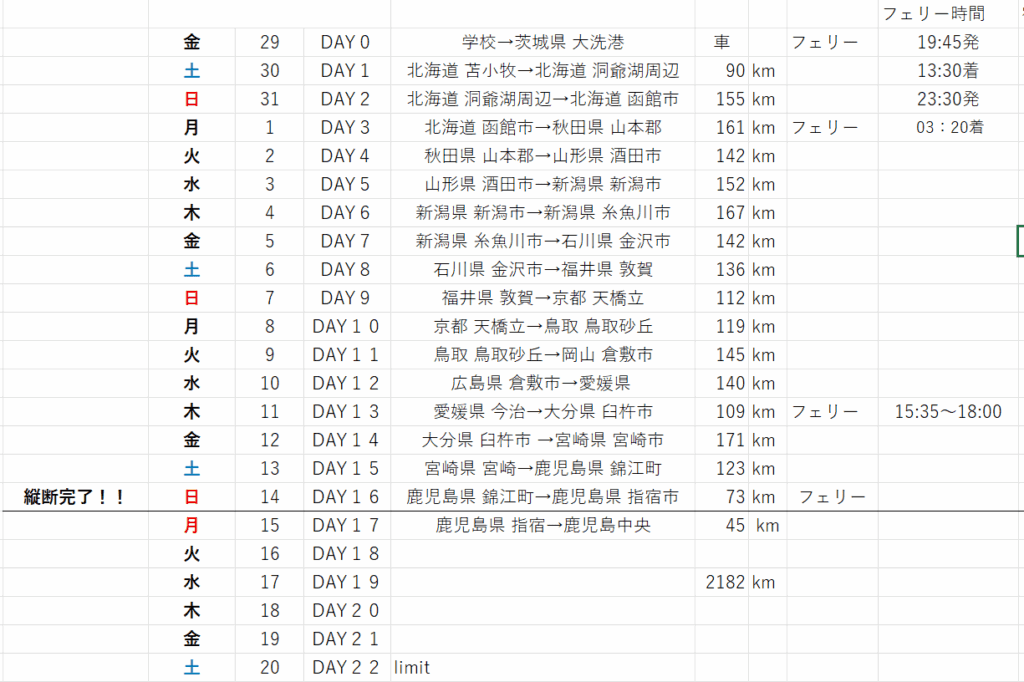Viewport: 1024px width, 682px height.
Task: Select the 03：20着 arrival time cell
Action: click(947, 127)
